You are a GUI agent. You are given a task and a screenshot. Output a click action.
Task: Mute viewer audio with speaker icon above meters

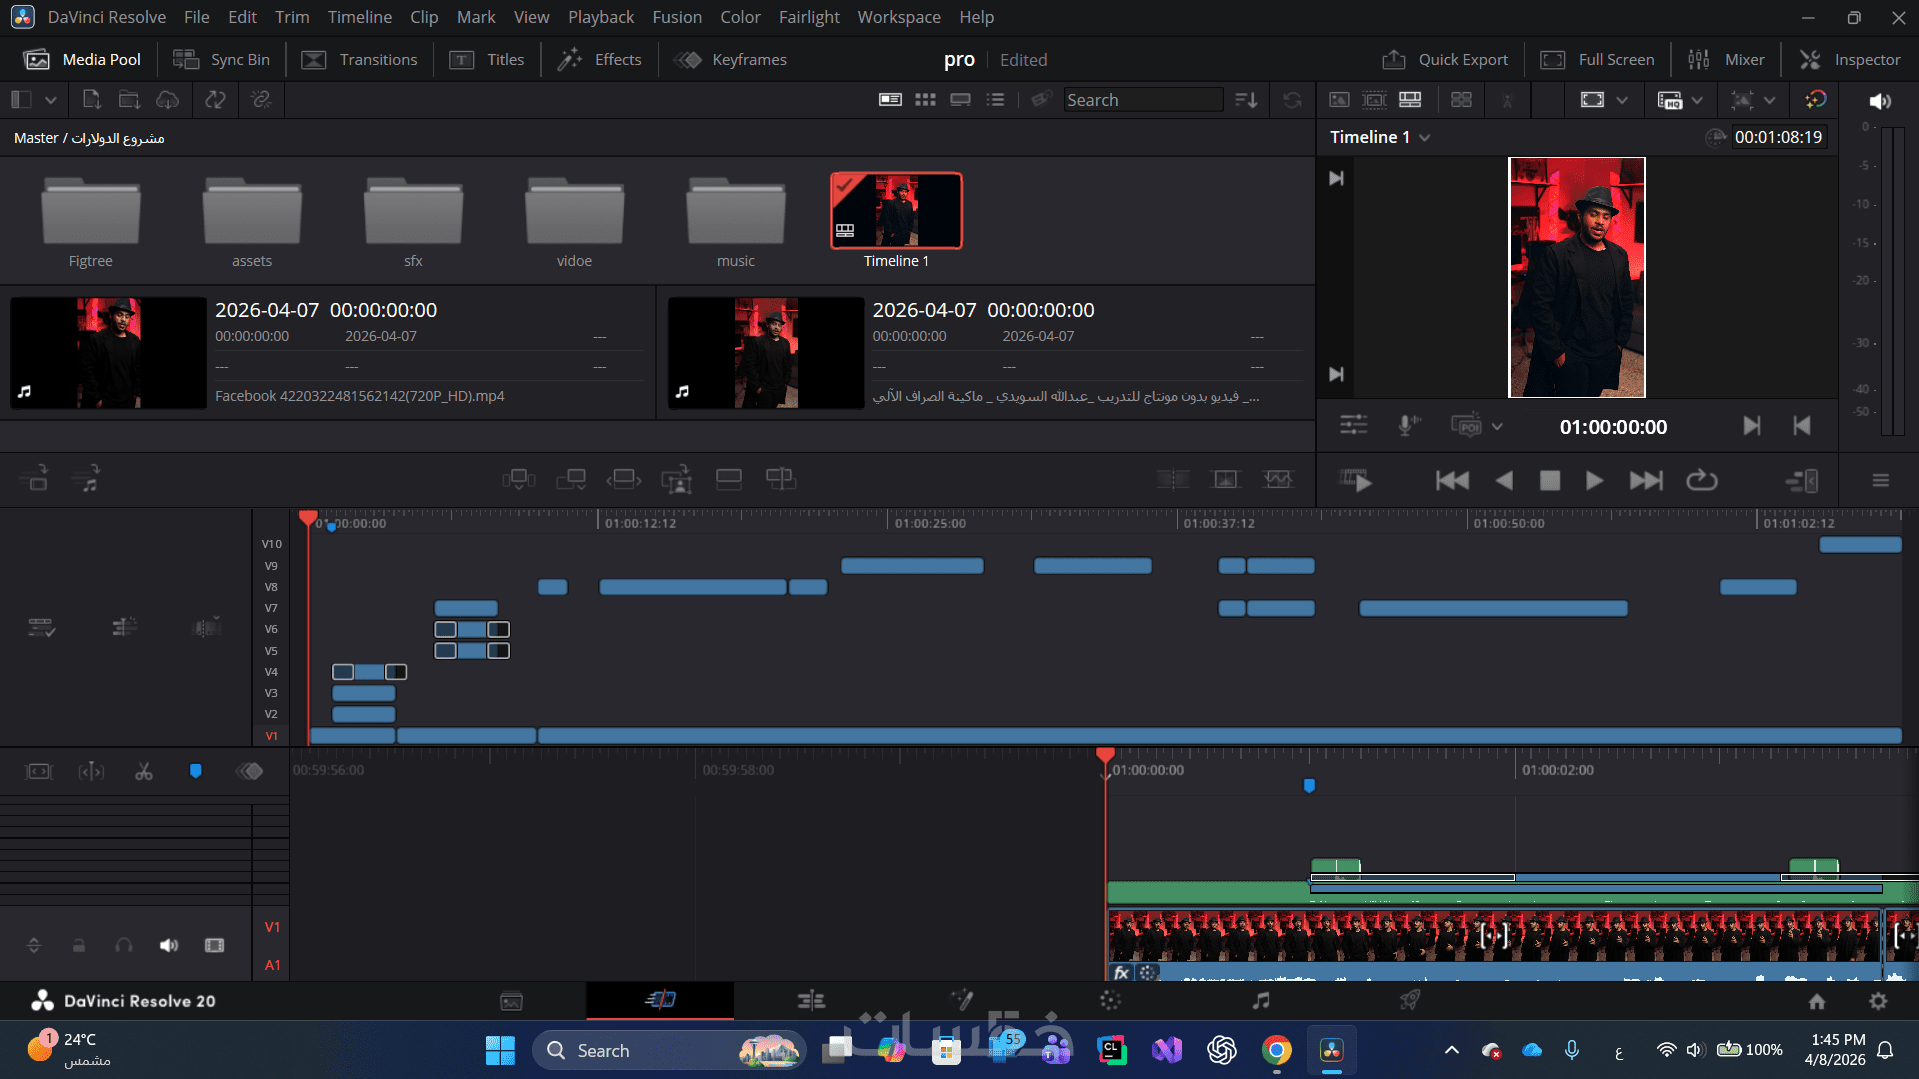click(x=1880, y=101)
